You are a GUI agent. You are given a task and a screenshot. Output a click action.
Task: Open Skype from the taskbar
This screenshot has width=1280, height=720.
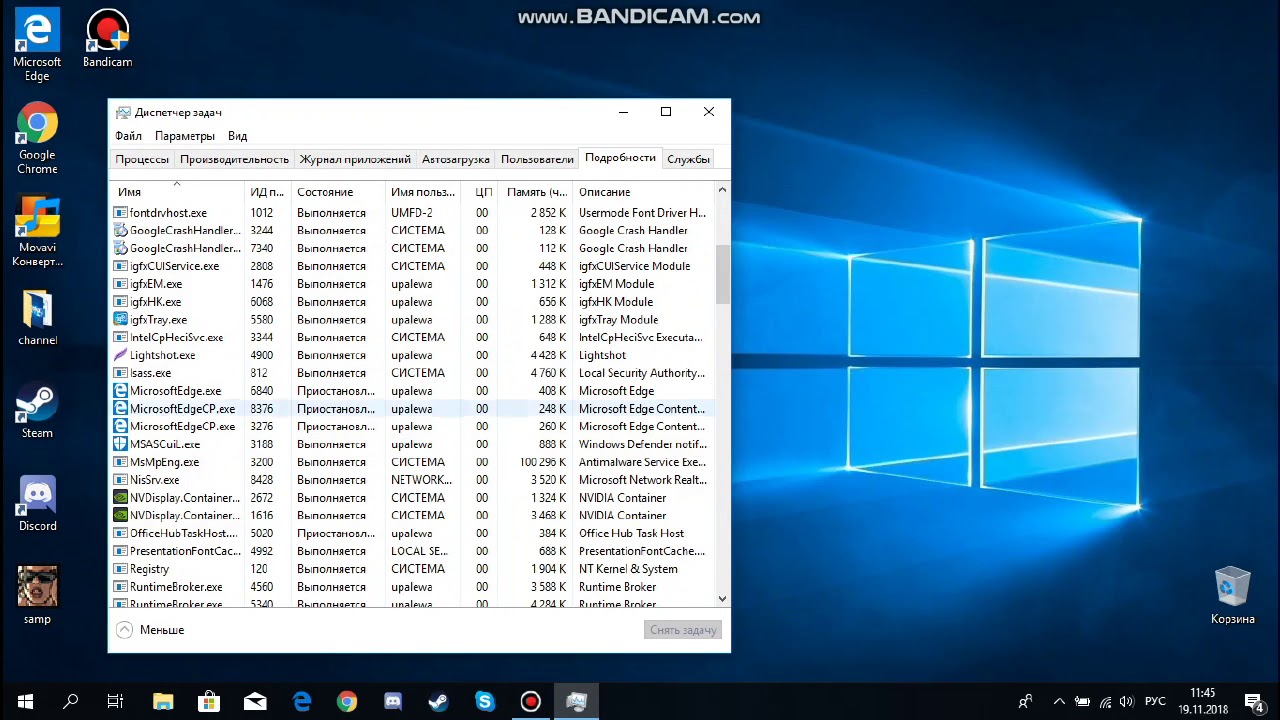pos(485,702)
